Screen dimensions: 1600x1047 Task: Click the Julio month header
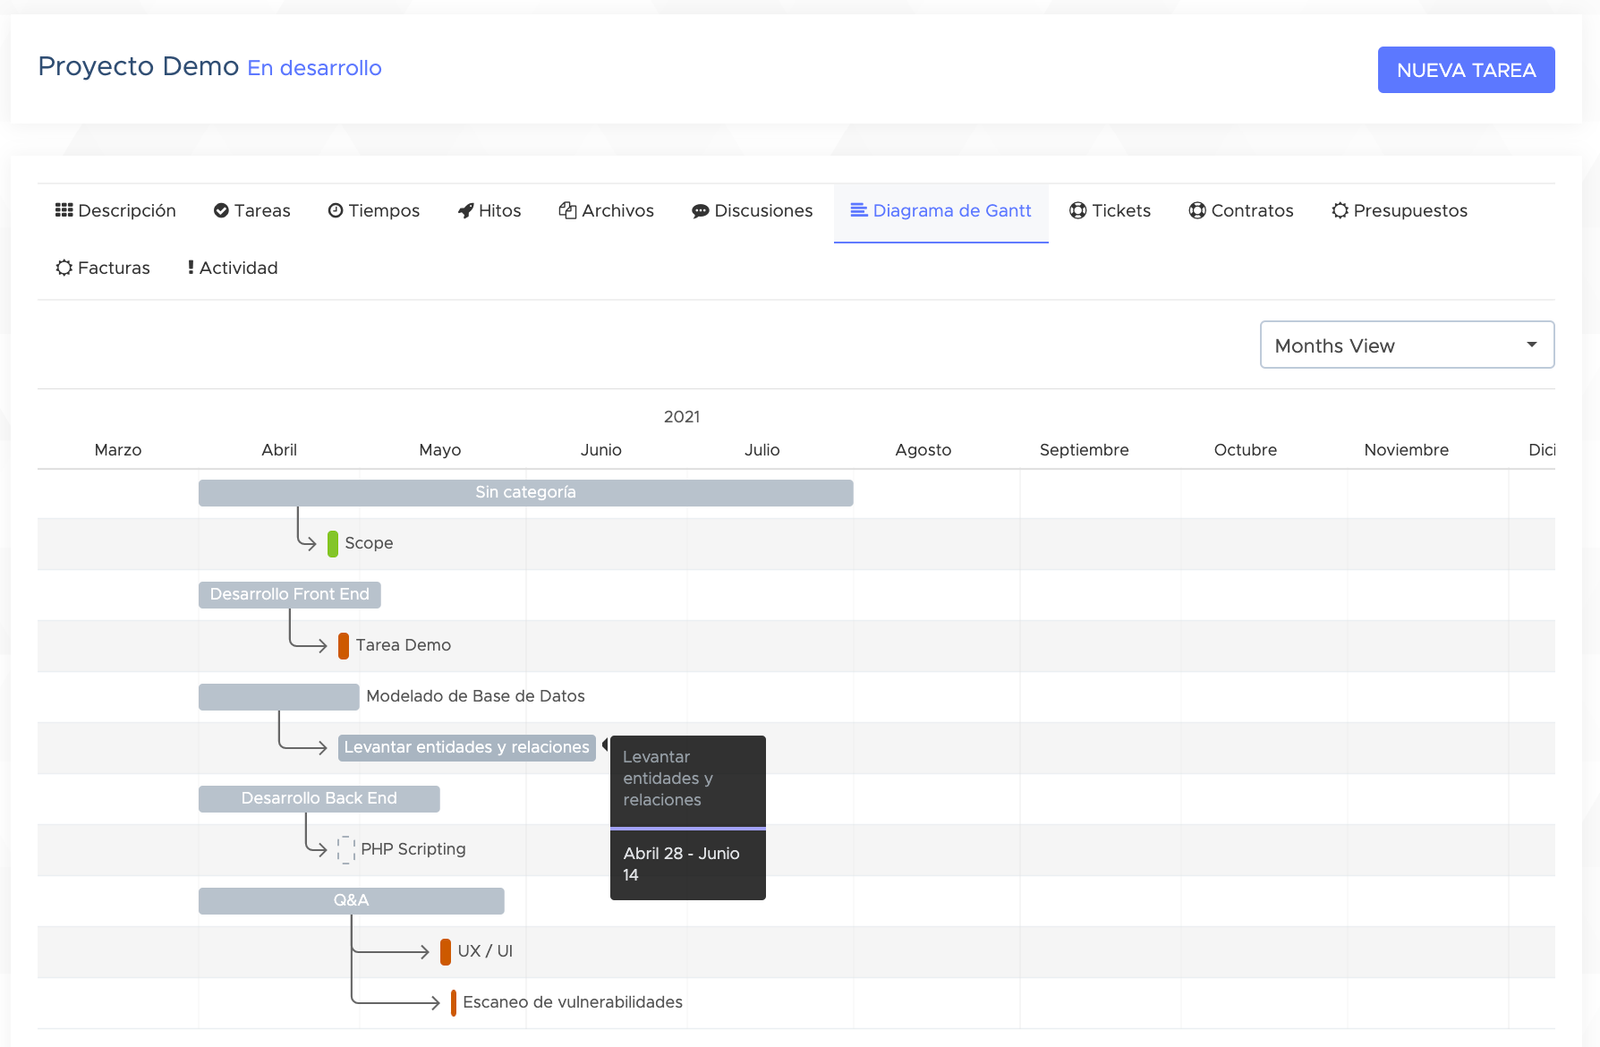click(x=762, y=450)
